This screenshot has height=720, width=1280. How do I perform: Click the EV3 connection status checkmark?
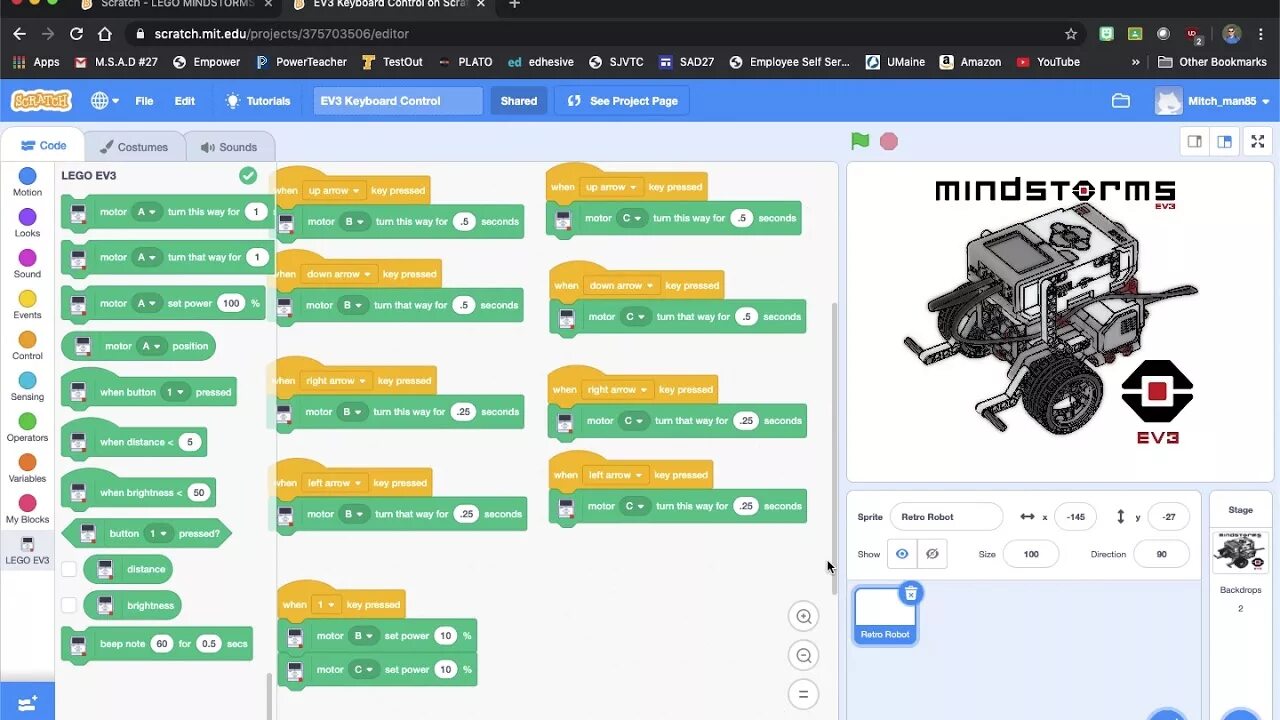pos(248,176)
